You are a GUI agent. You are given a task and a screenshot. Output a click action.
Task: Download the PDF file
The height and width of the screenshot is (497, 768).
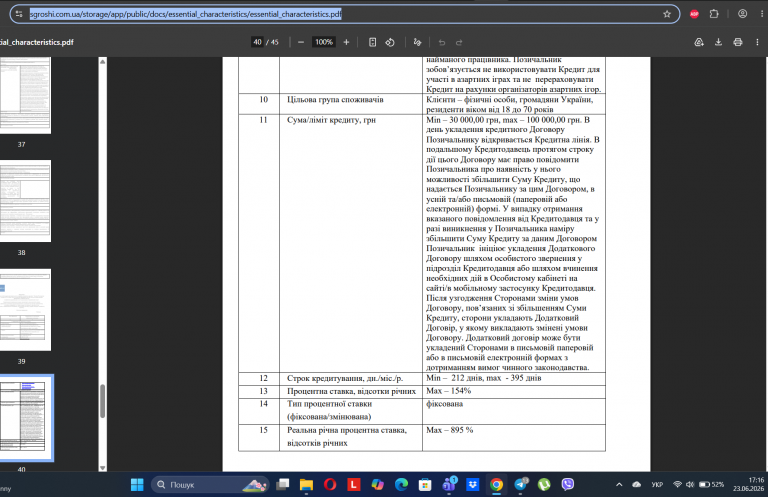[x=718, y=42]
